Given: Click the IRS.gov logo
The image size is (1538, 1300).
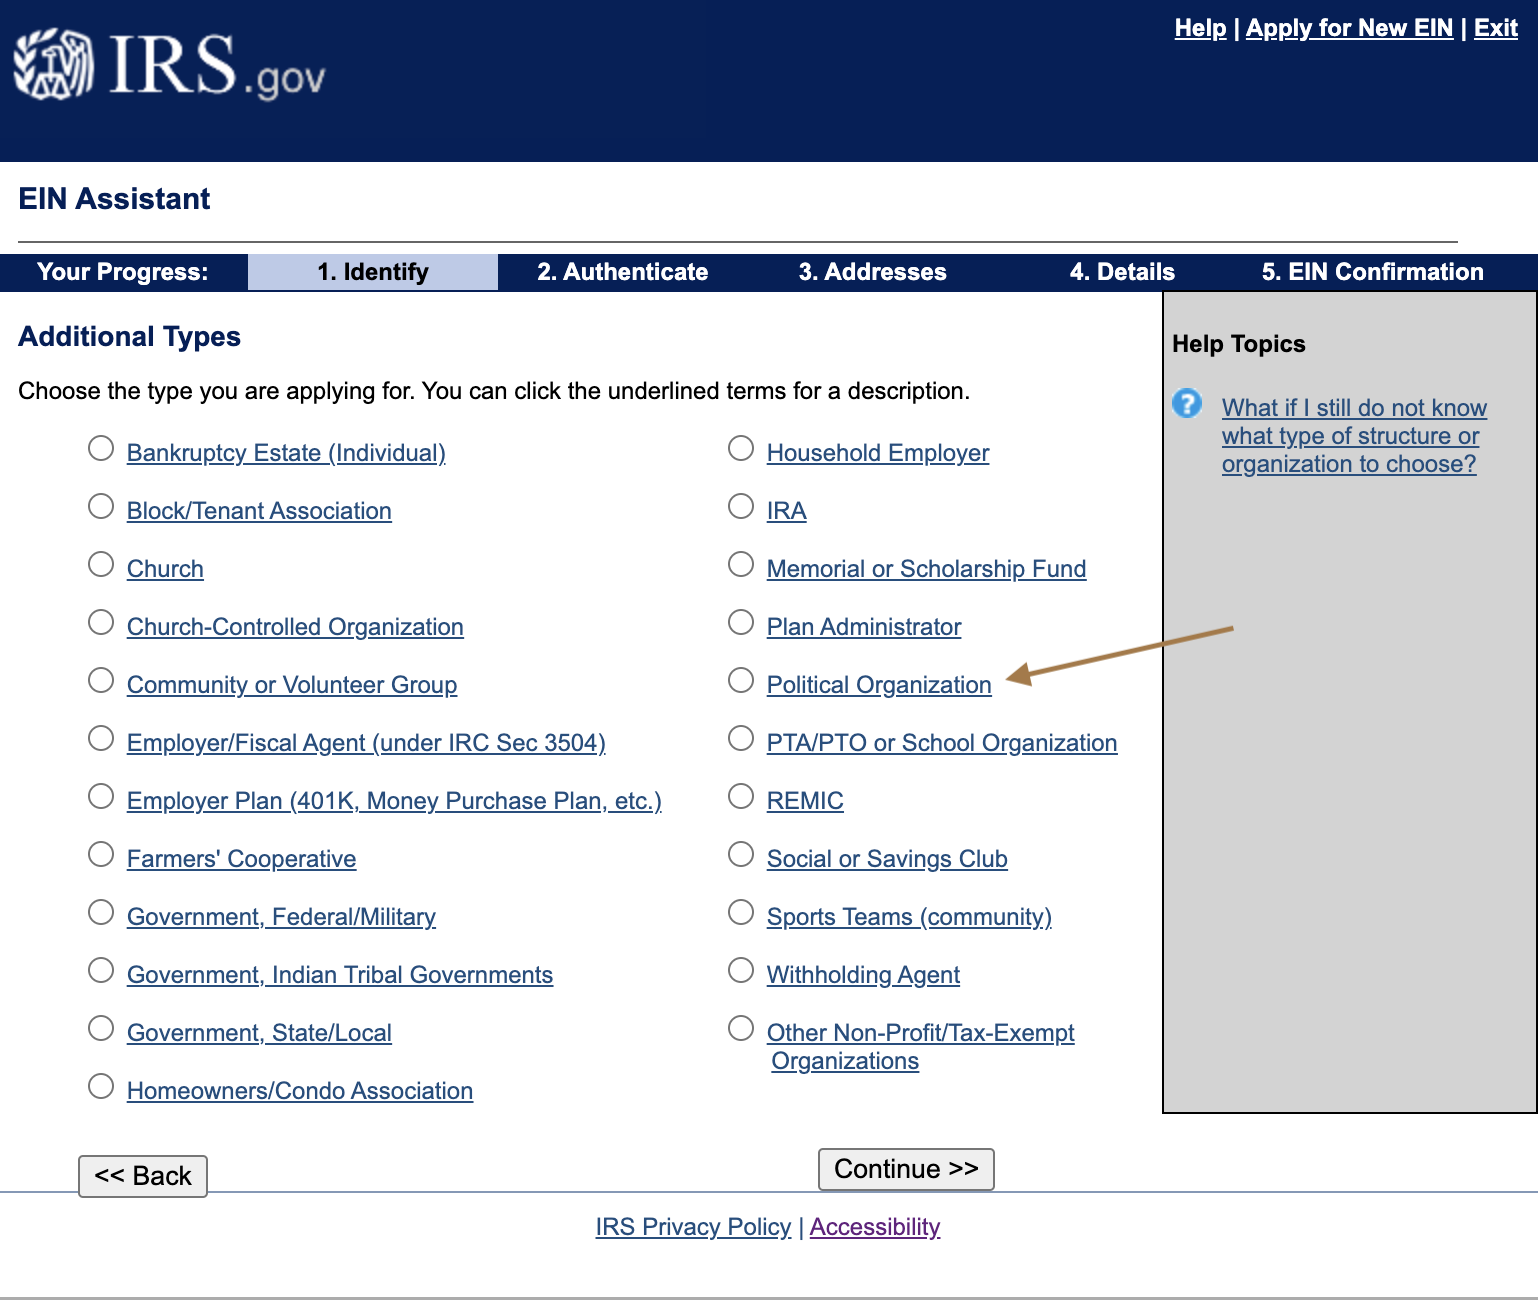Looking at the screenshot, I should [170, 66].
